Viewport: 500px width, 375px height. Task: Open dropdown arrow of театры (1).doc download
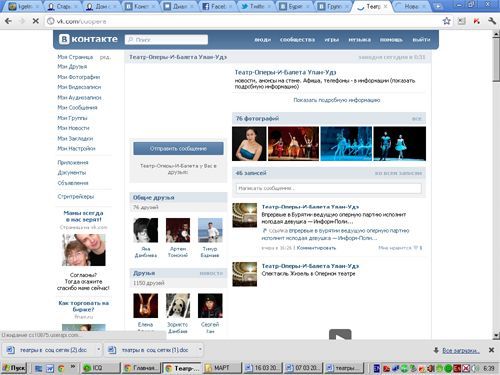[200, 350]
